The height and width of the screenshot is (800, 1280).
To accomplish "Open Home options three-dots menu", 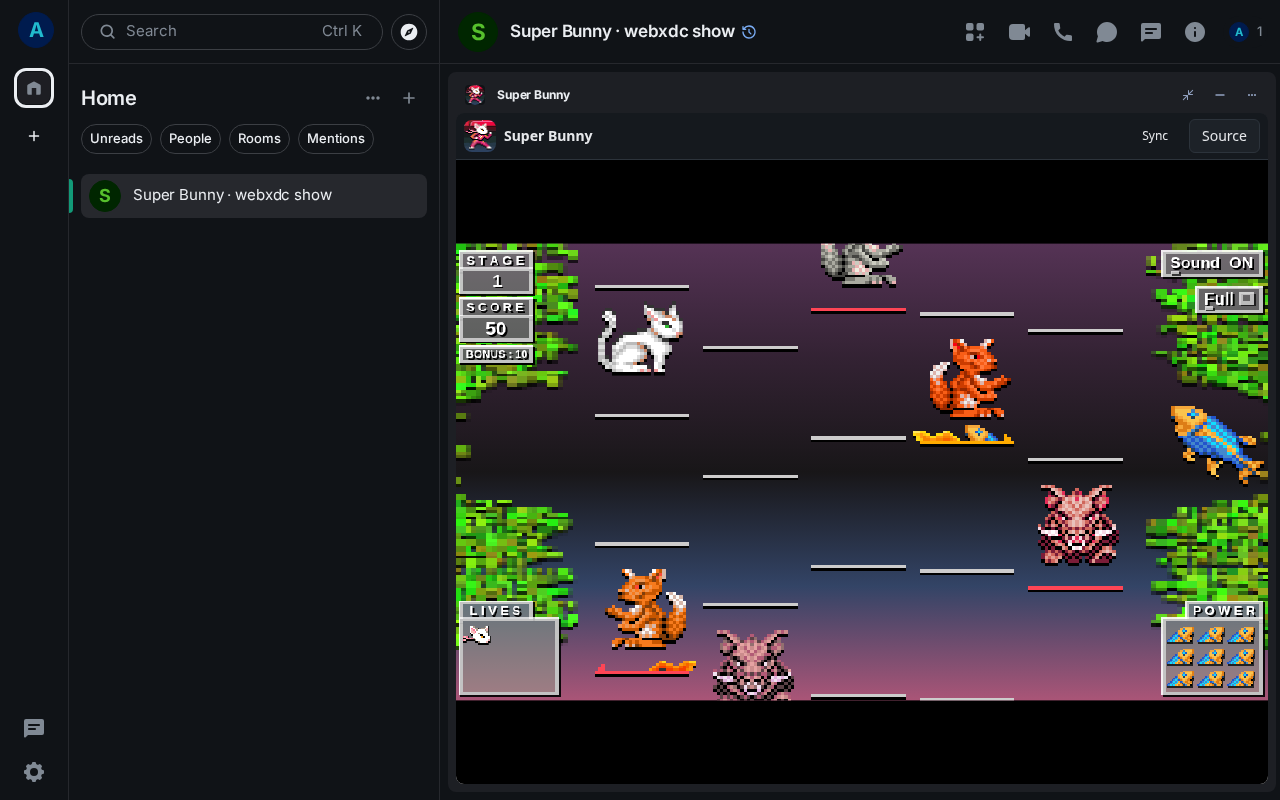I will 373,98.
